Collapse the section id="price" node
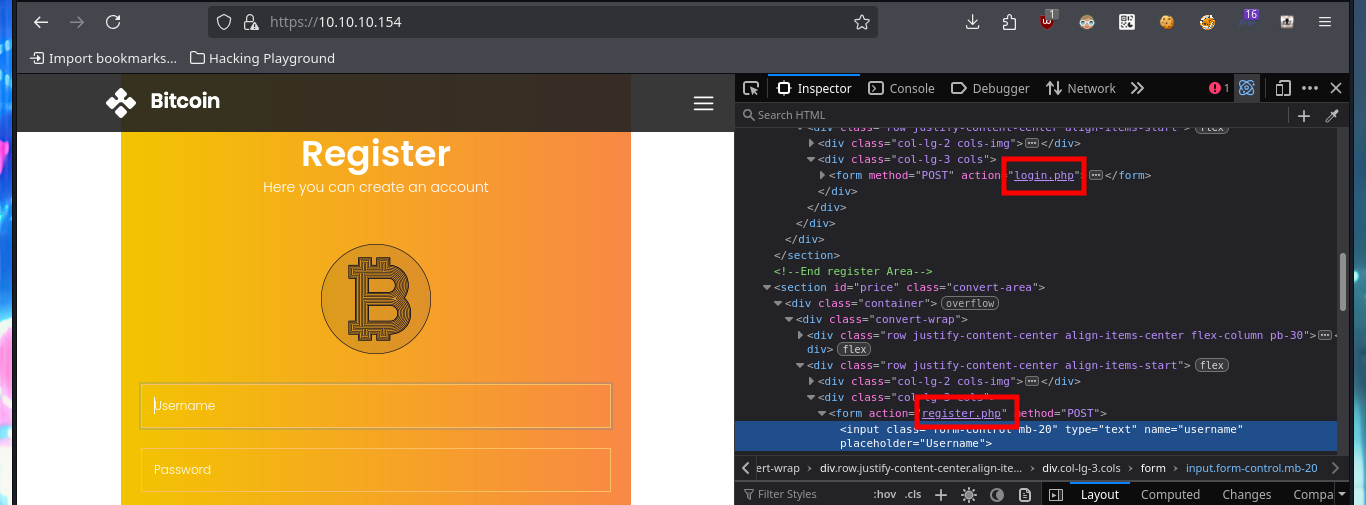This screenshot has width=1366, height=505. 767,288
